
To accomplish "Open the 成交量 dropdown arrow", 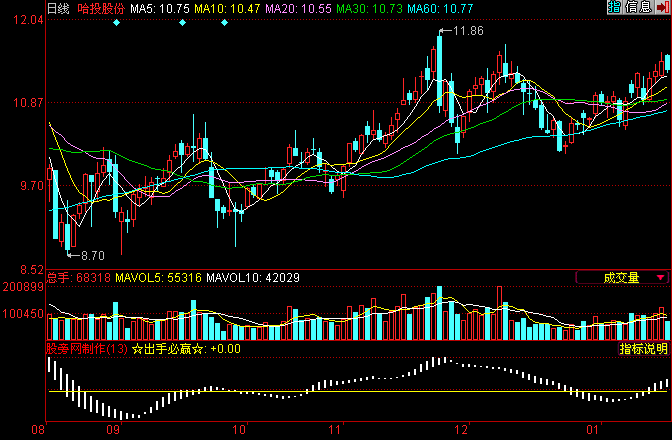I will click(x=660, y=277).
